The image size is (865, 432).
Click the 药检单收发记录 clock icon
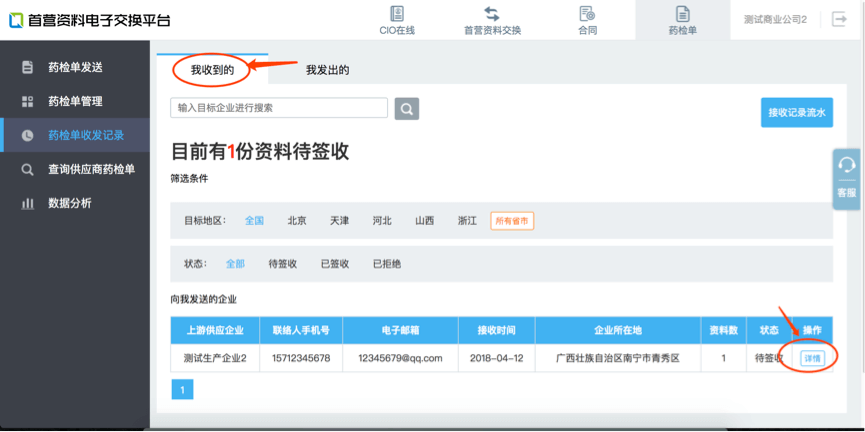click(x=27, y=136)
